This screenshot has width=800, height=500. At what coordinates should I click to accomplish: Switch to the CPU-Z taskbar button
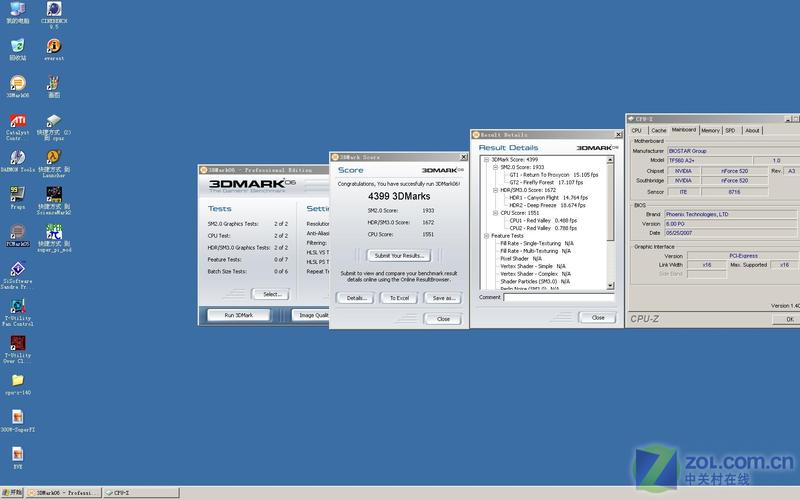pos(141,493)
